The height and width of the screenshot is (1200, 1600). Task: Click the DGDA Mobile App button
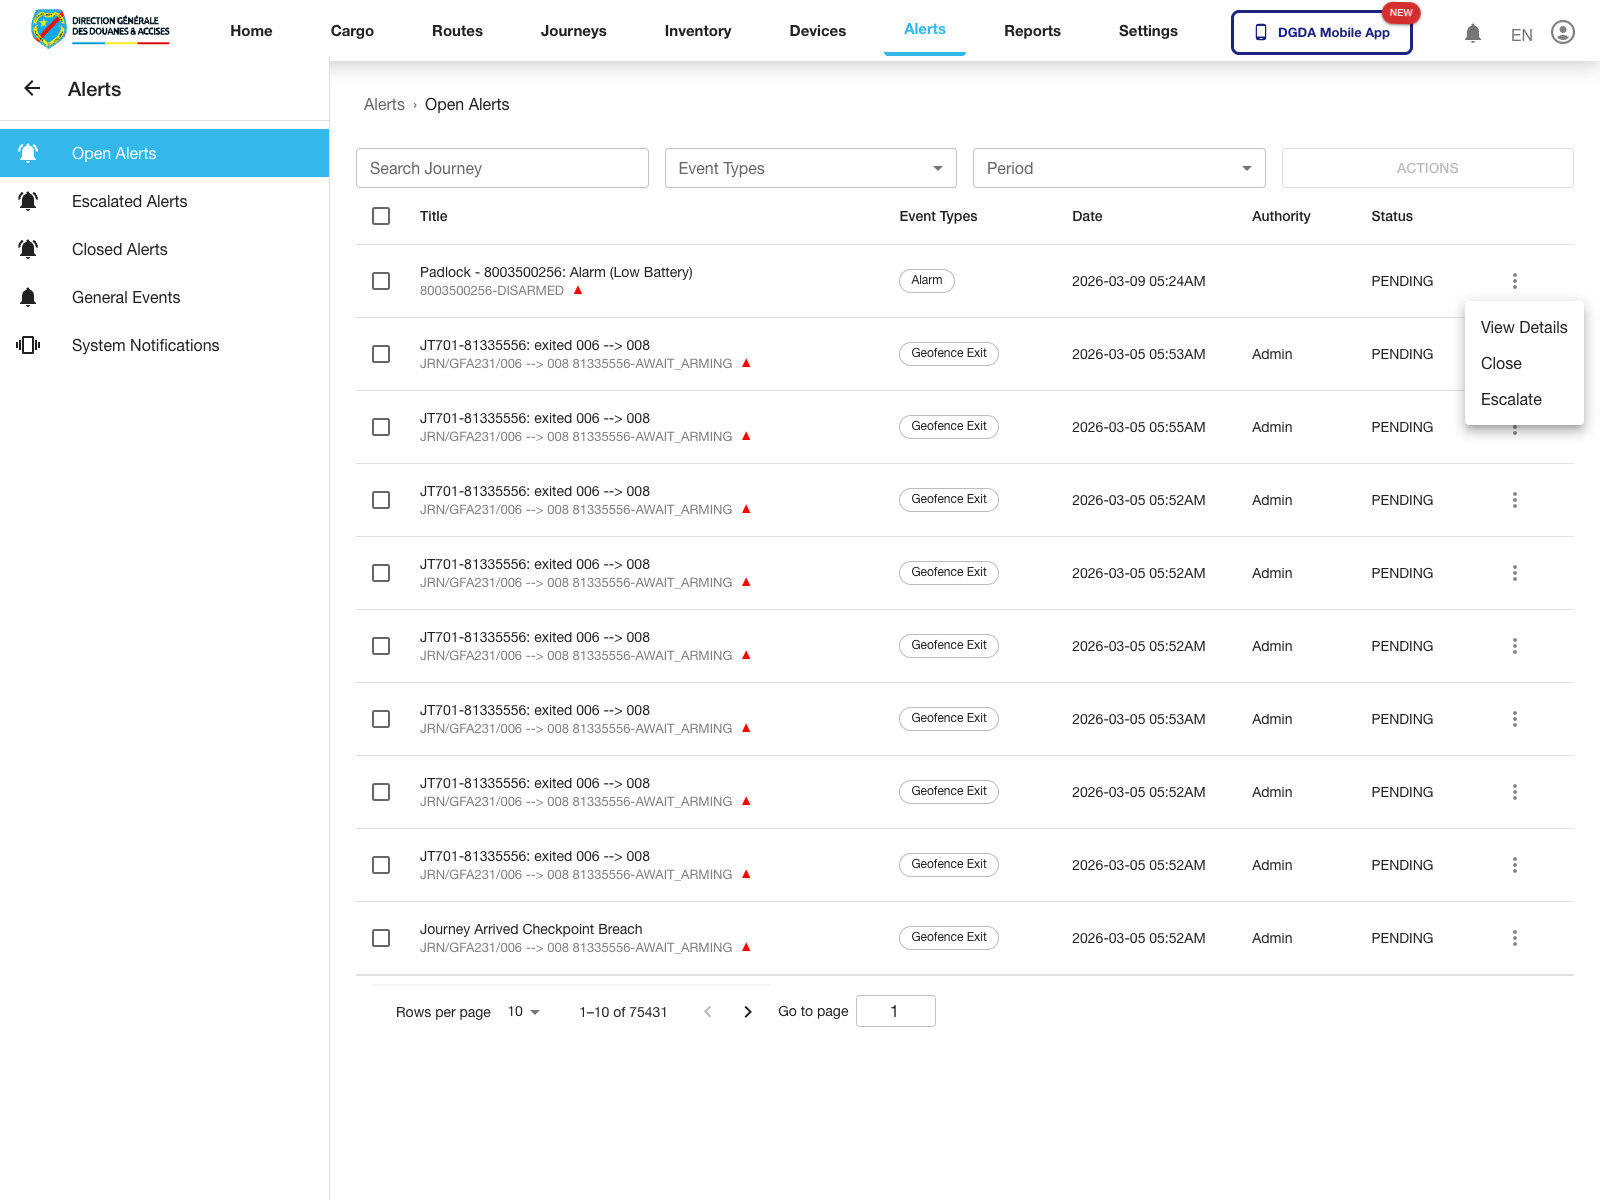click(x=1321, y=32)
